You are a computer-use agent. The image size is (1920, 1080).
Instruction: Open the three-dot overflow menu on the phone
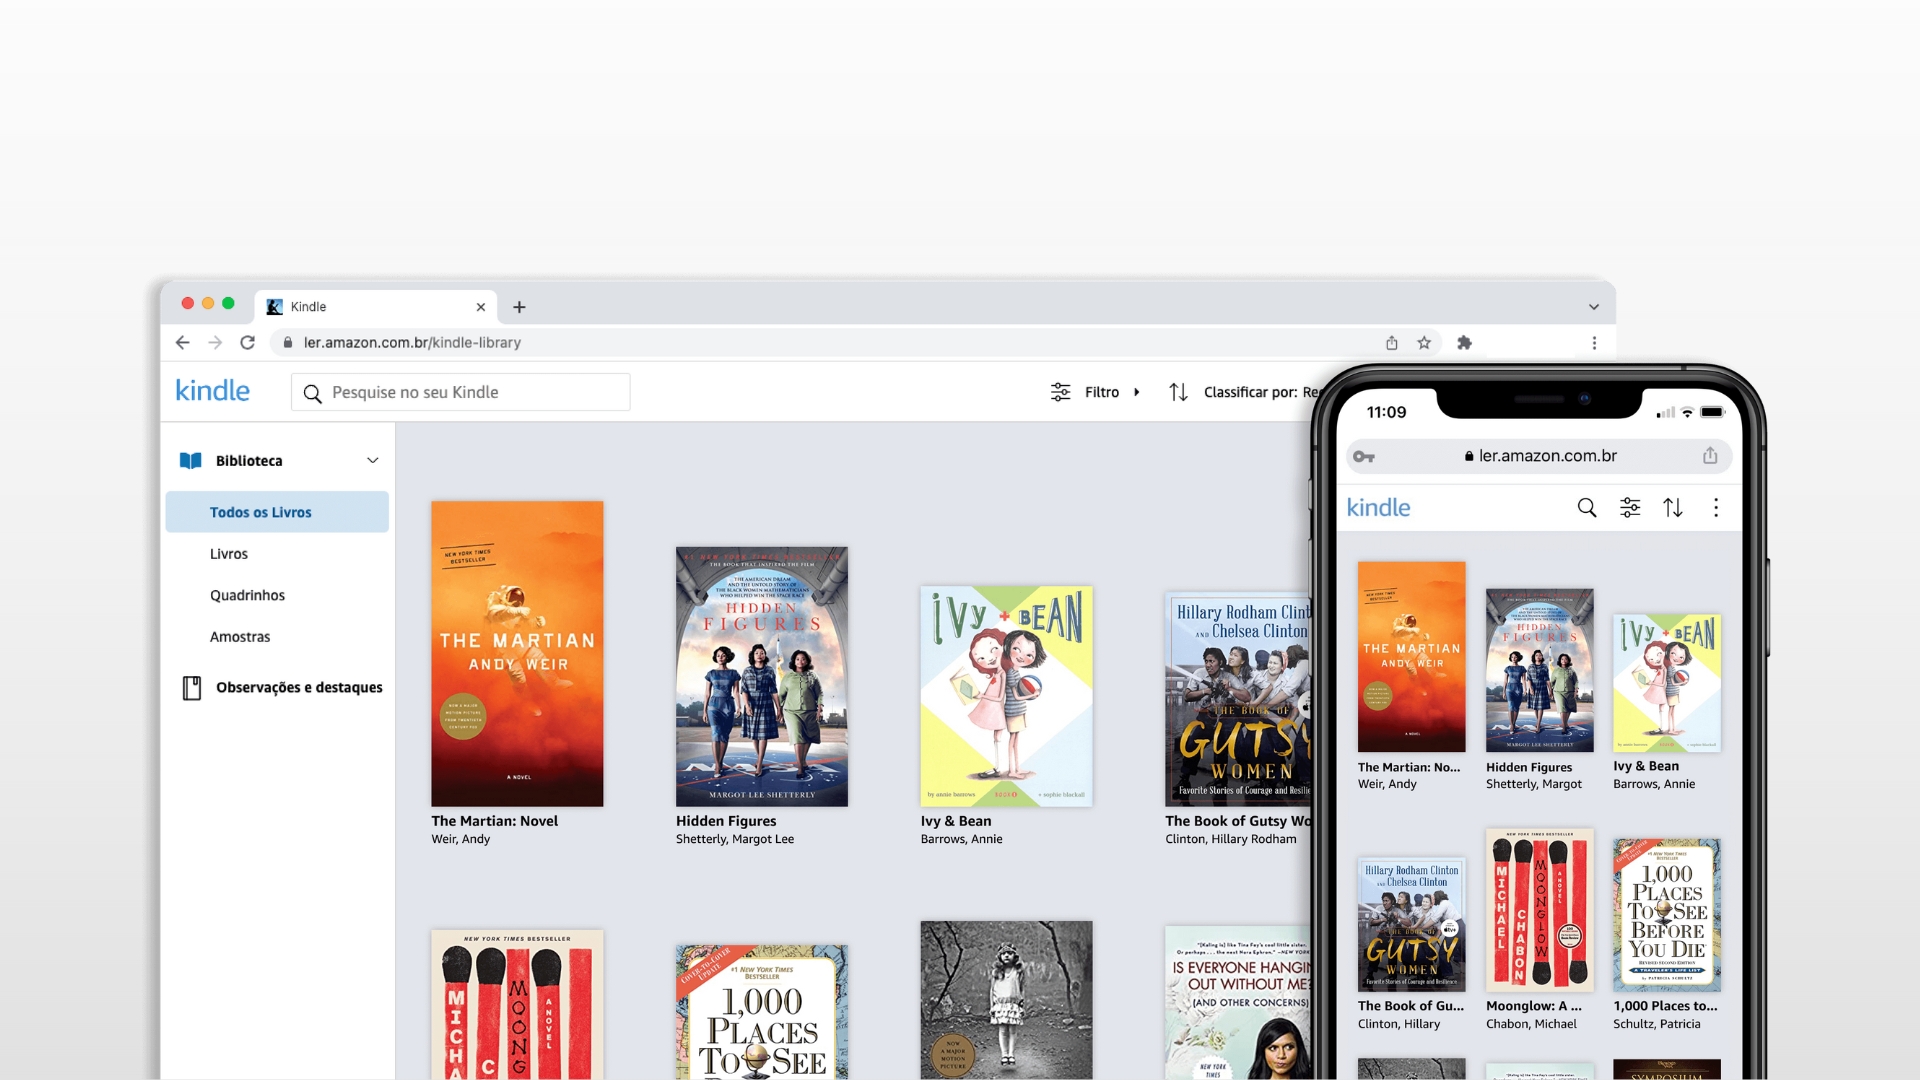[1716, 507]
